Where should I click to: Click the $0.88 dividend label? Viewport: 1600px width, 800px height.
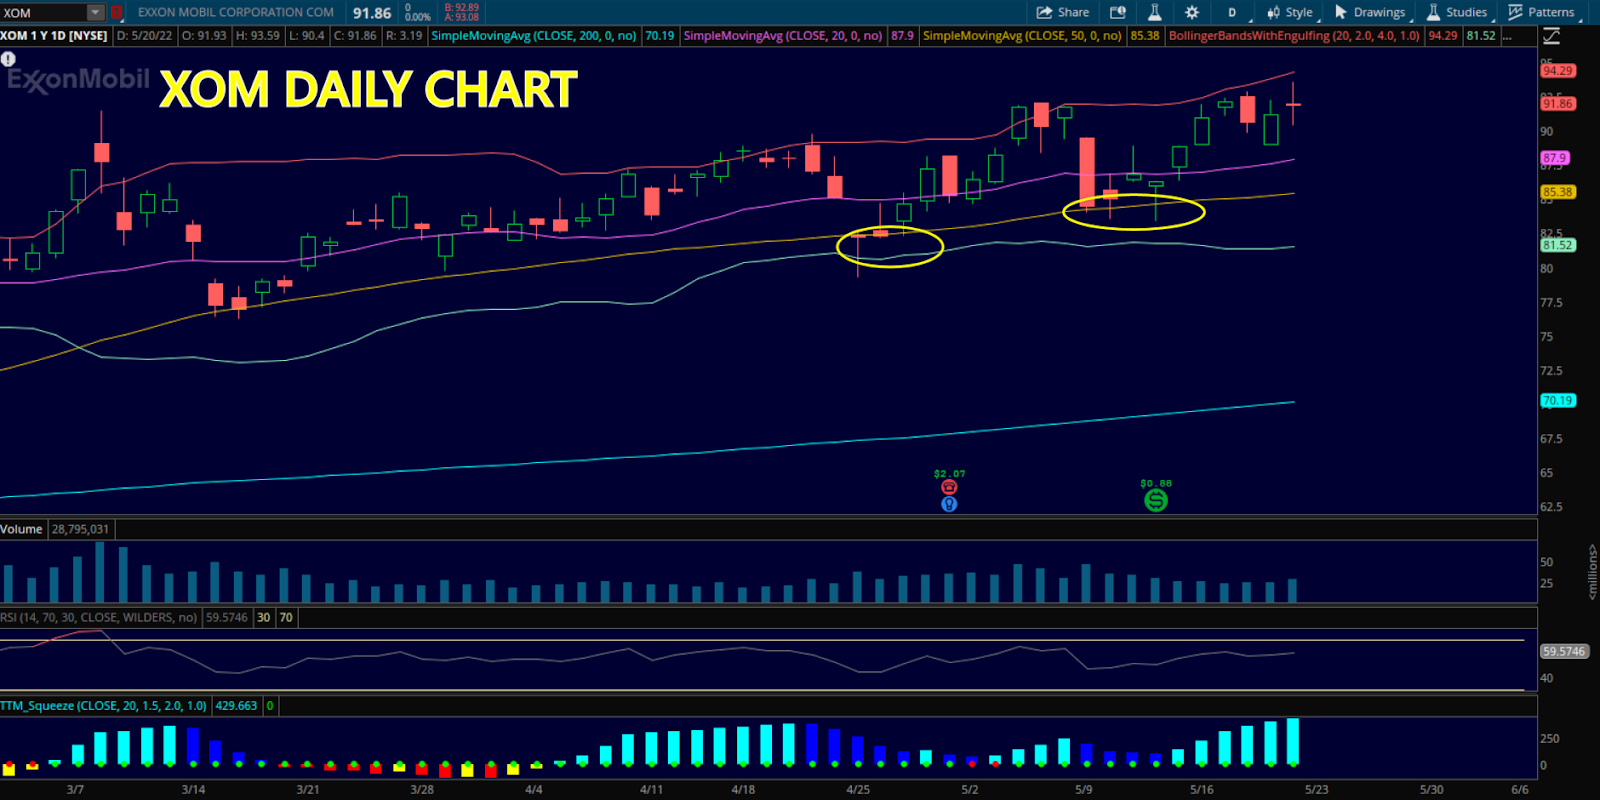point(1156,483)
